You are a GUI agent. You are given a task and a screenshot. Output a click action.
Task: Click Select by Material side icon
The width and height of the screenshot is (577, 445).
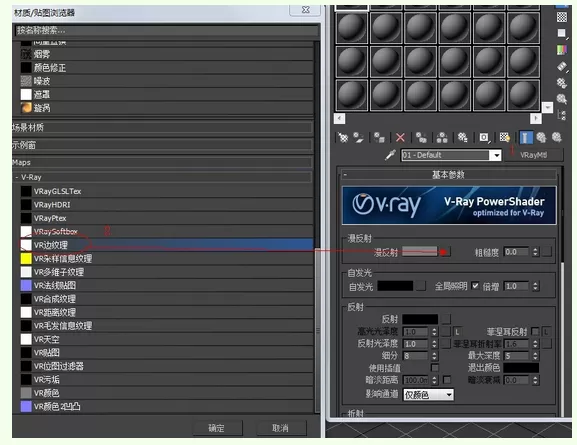(x=562, y=99)
